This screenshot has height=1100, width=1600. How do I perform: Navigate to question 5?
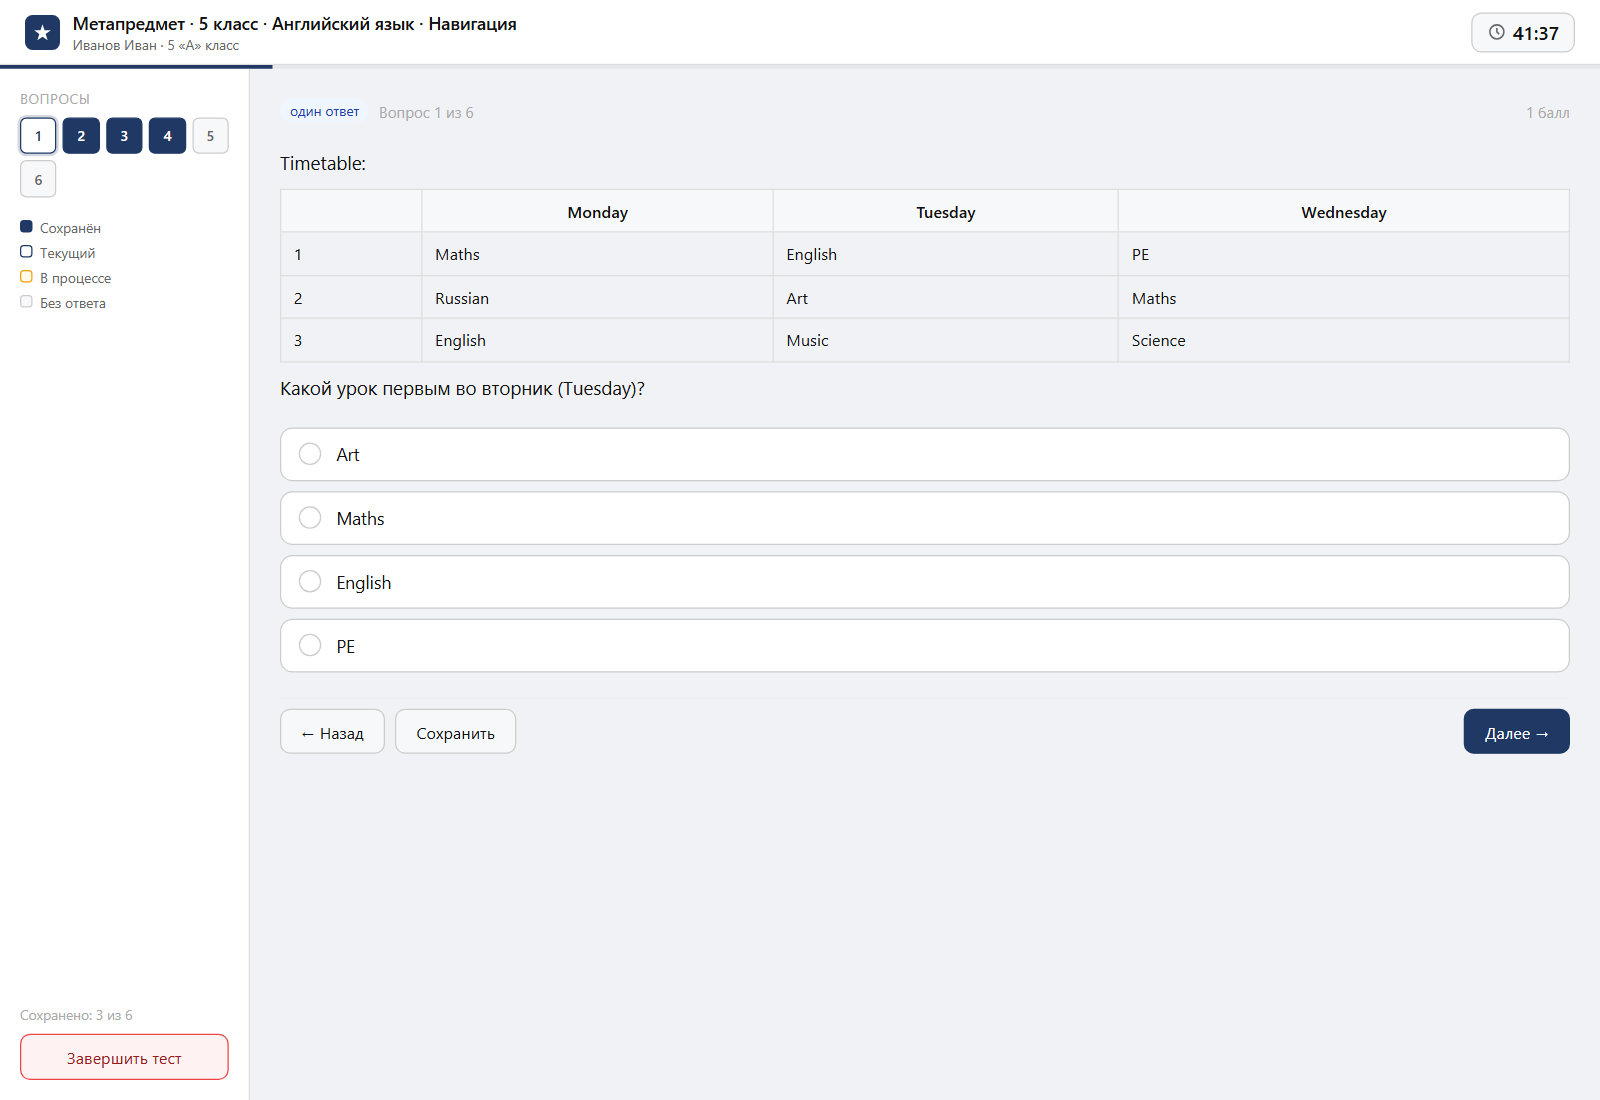click(x=210, y=136)
